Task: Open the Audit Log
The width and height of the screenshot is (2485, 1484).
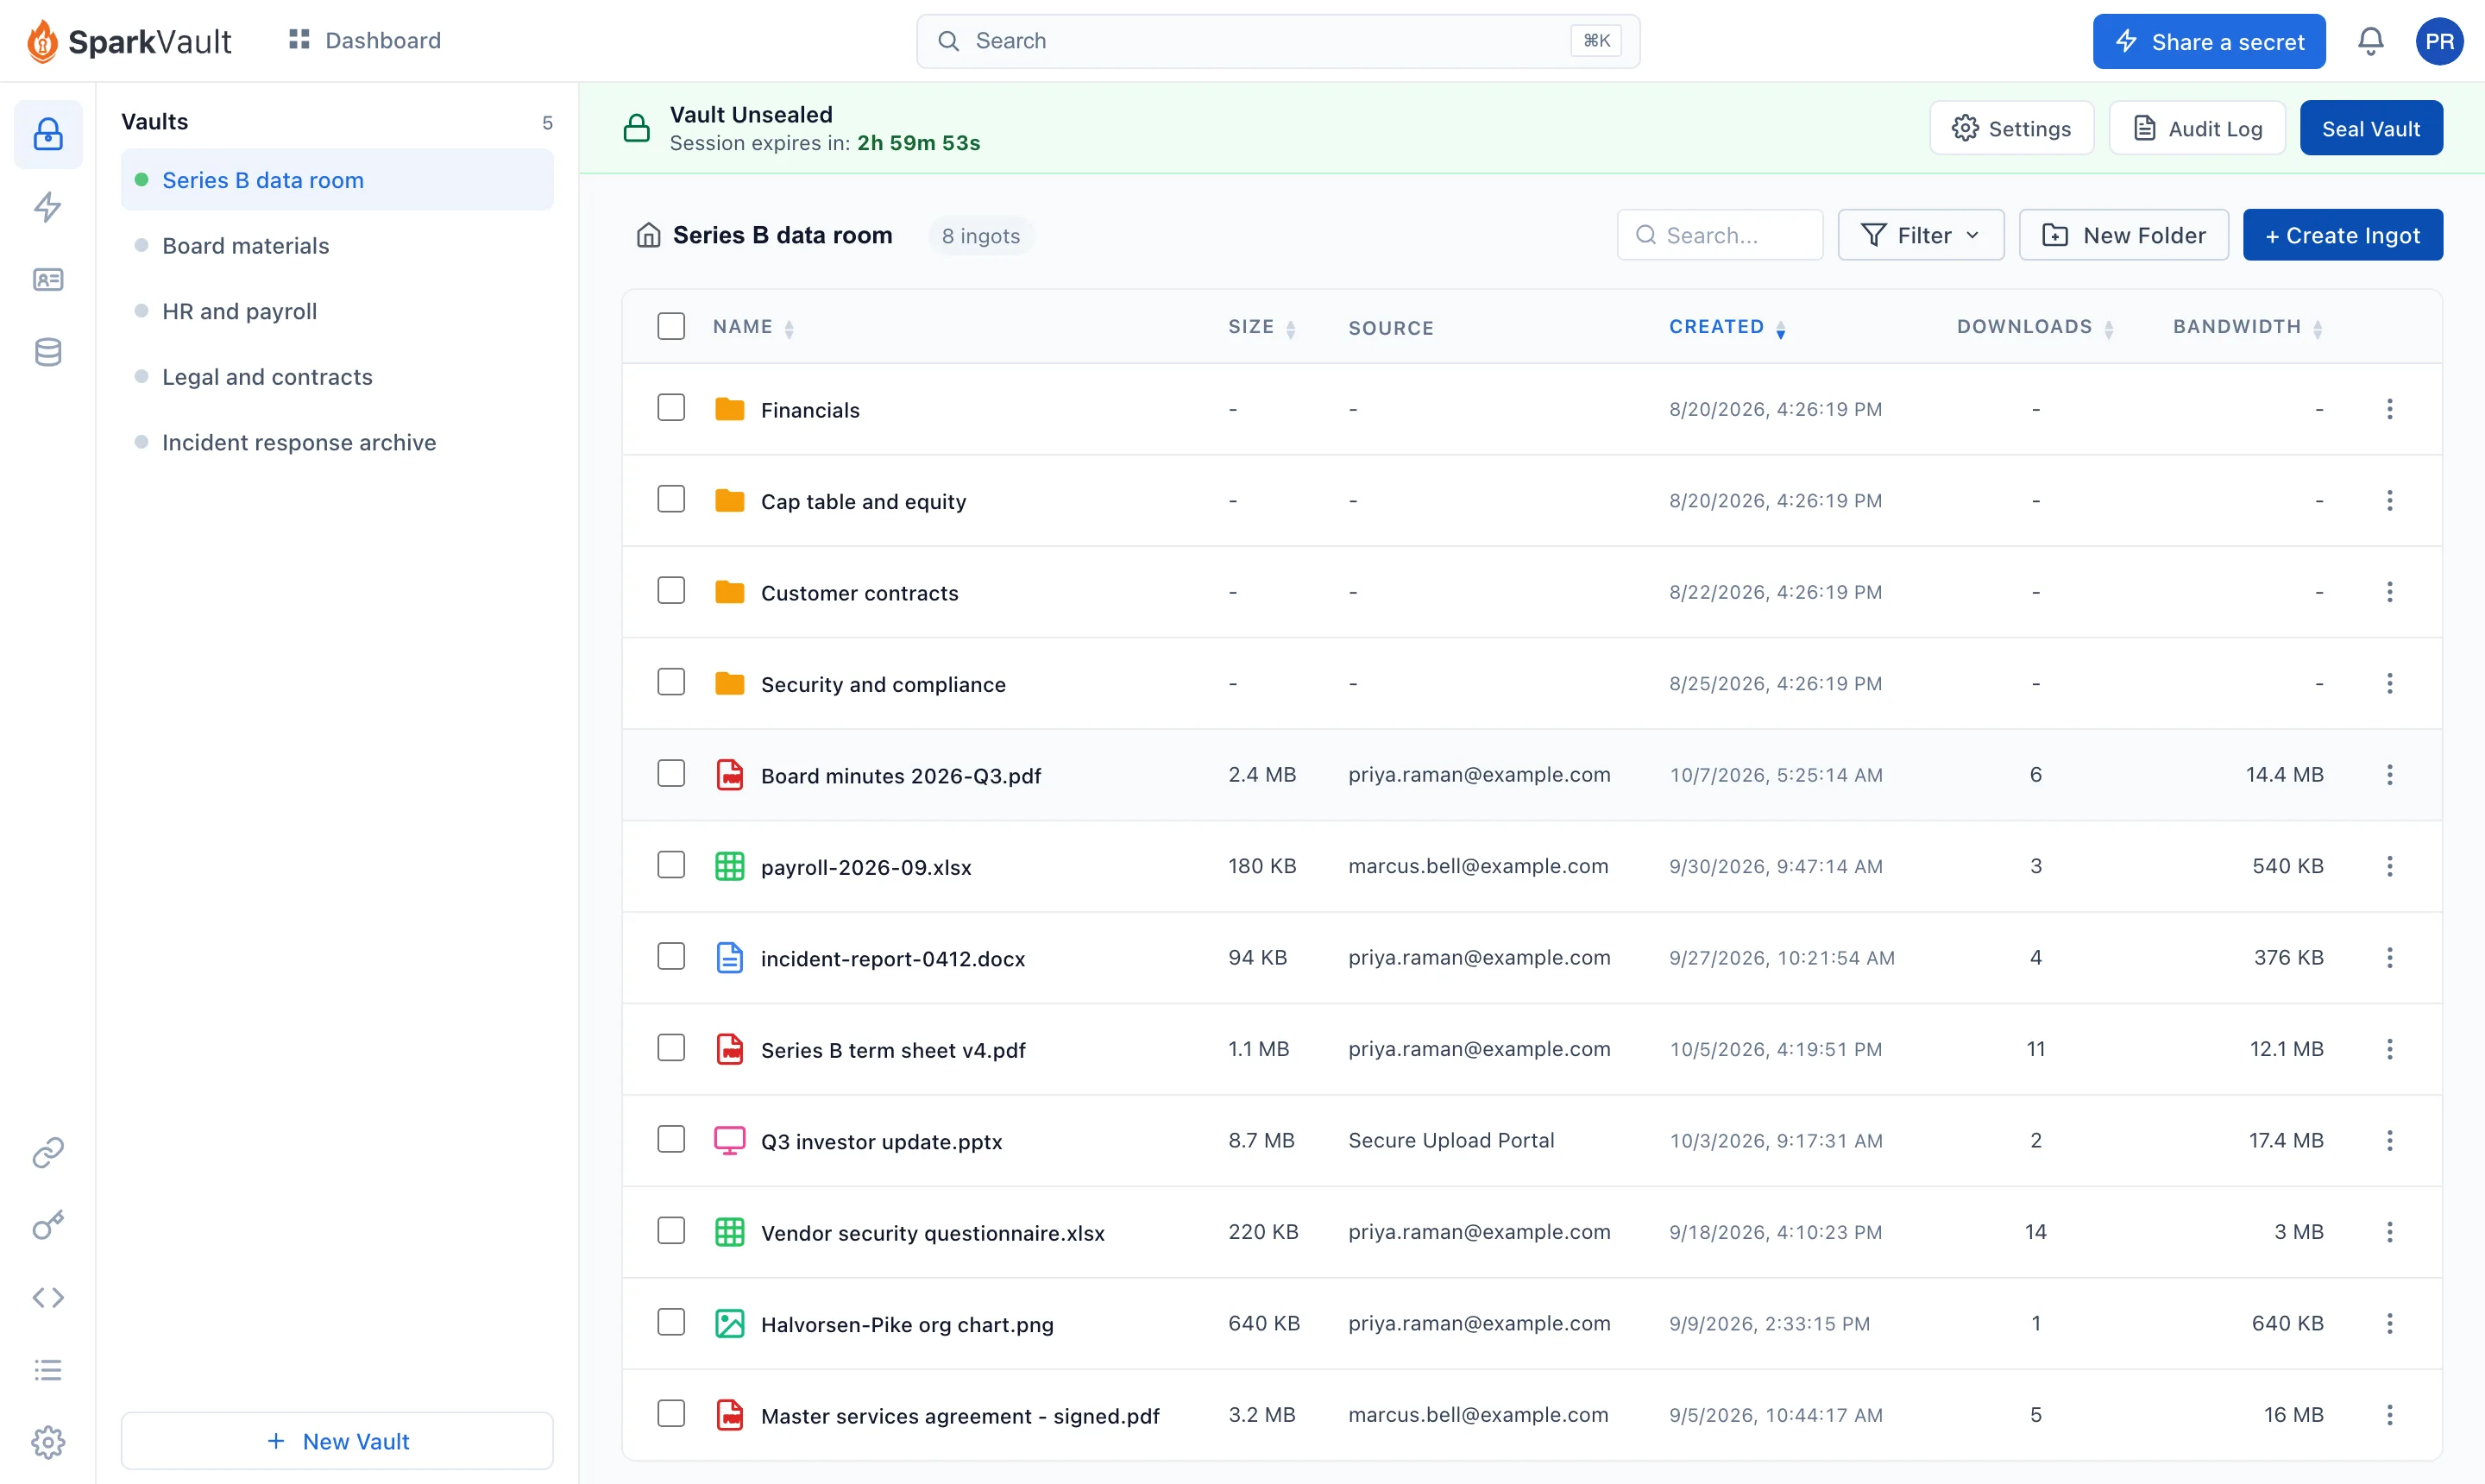Action: coord(2197,128)
